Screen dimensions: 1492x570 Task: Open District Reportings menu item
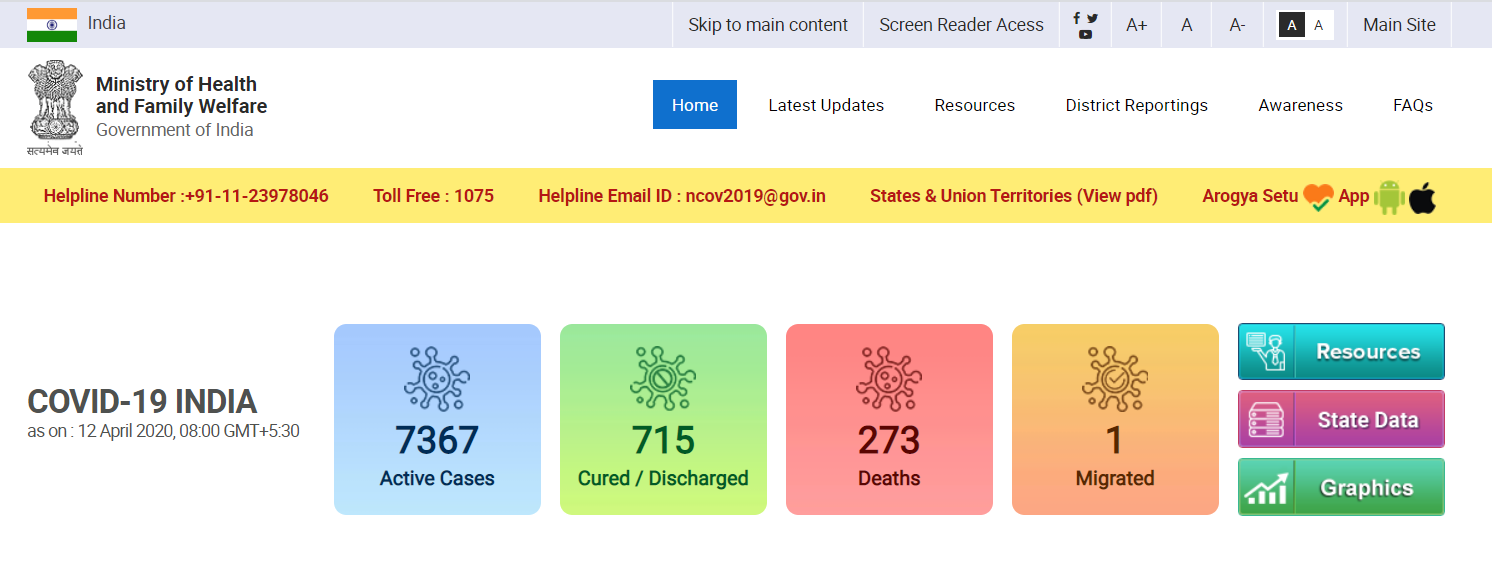coord(1137,105)
